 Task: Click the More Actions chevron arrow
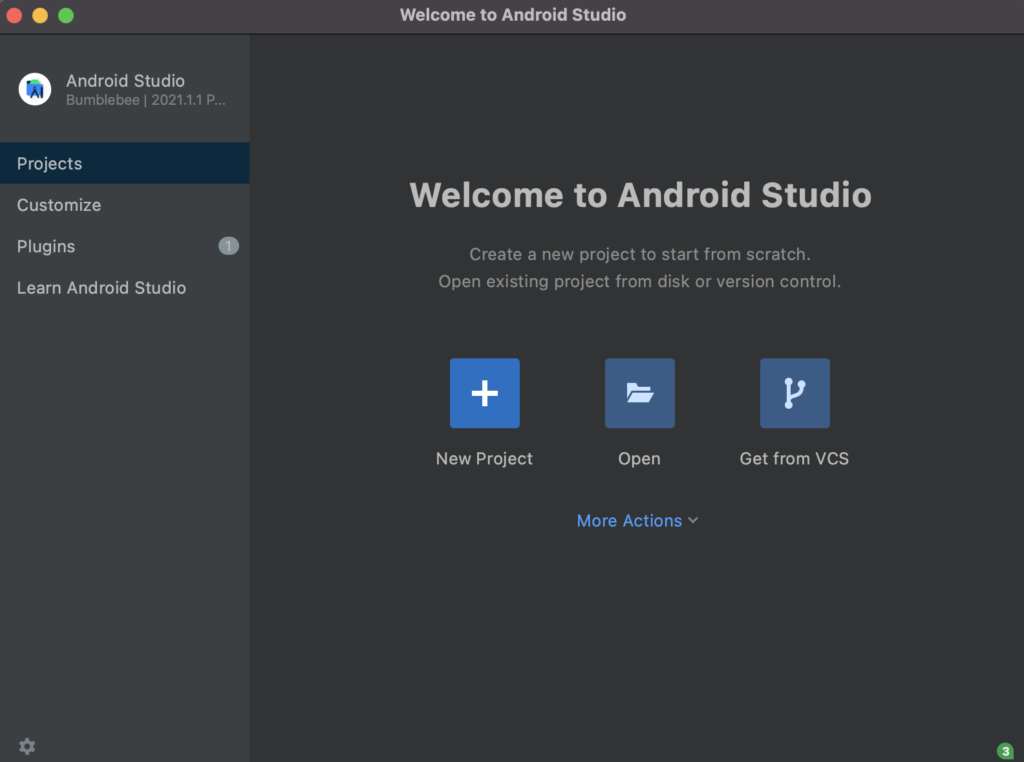(x=693, y=520)
